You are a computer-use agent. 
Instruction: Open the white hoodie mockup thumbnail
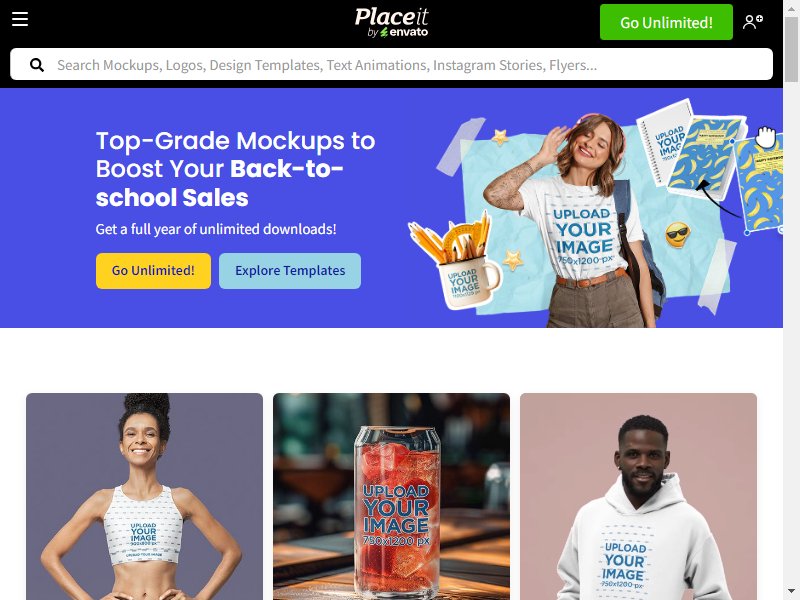pos(638,496)
